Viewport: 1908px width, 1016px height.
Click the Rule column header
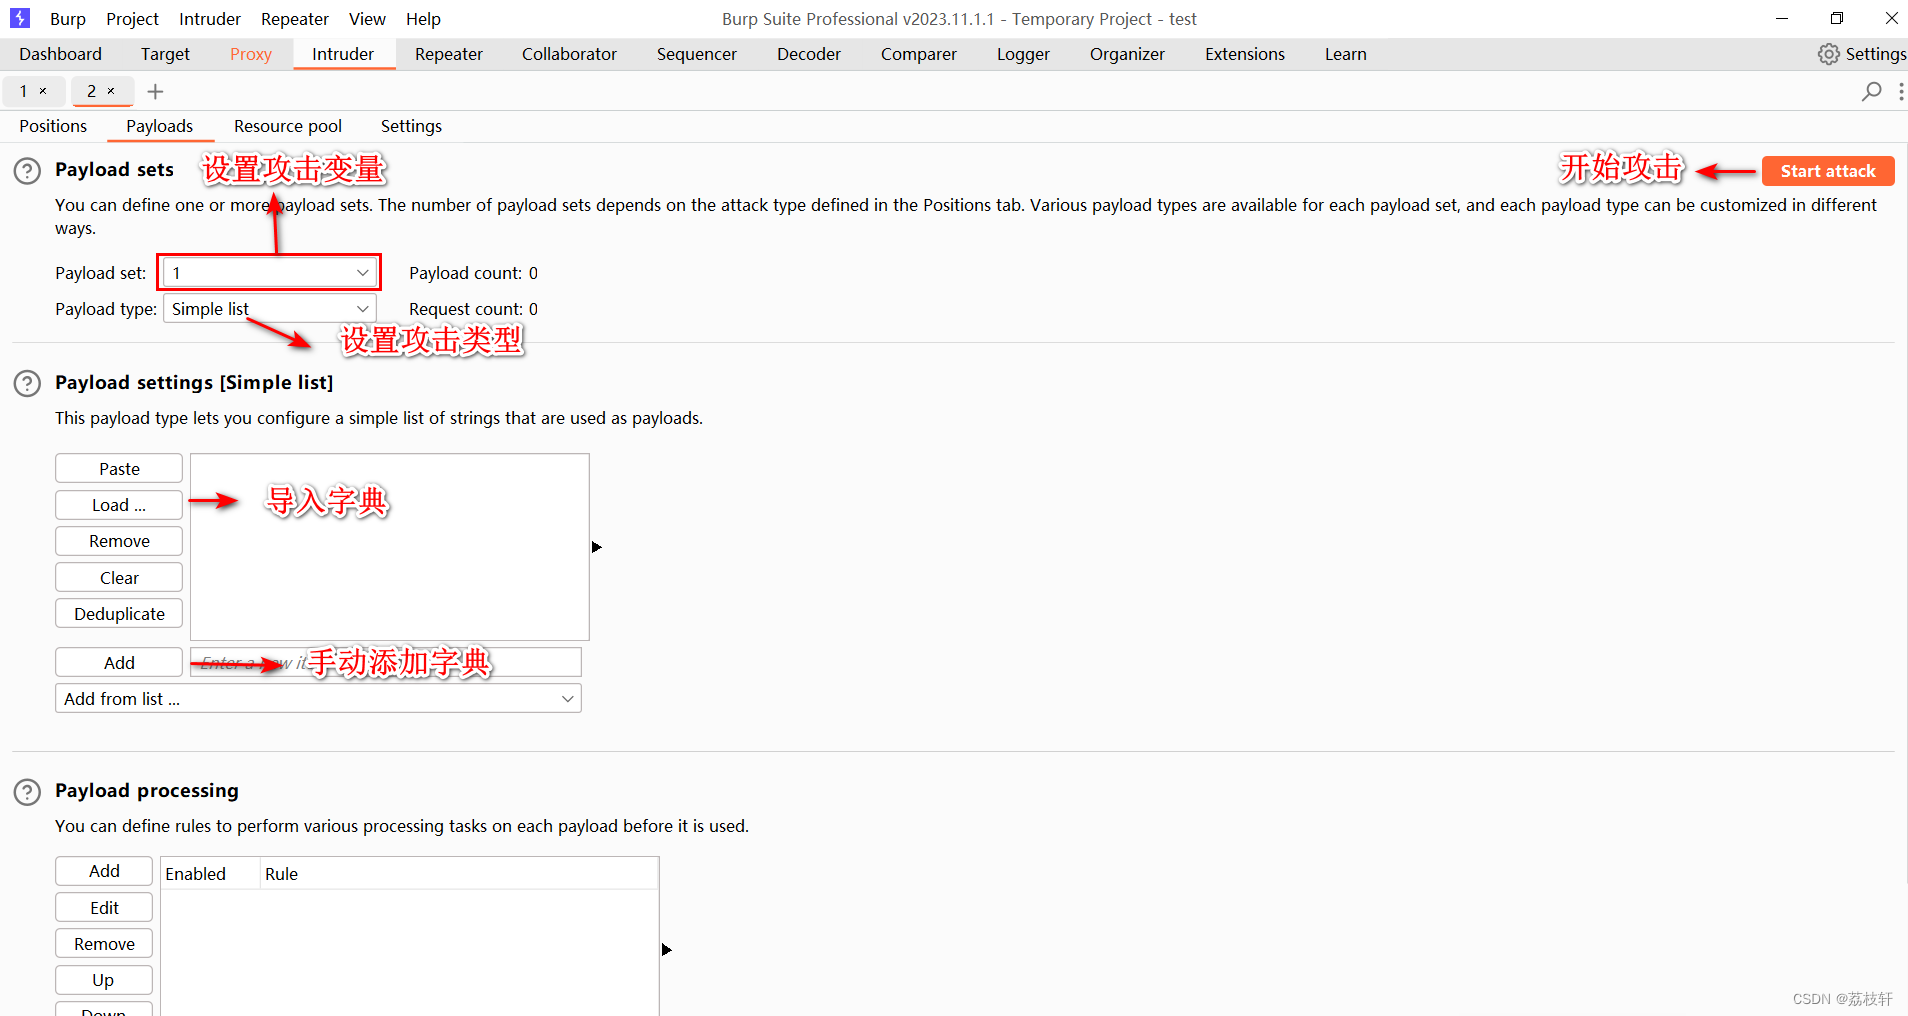pyautogui.click(x=459, y=874)
